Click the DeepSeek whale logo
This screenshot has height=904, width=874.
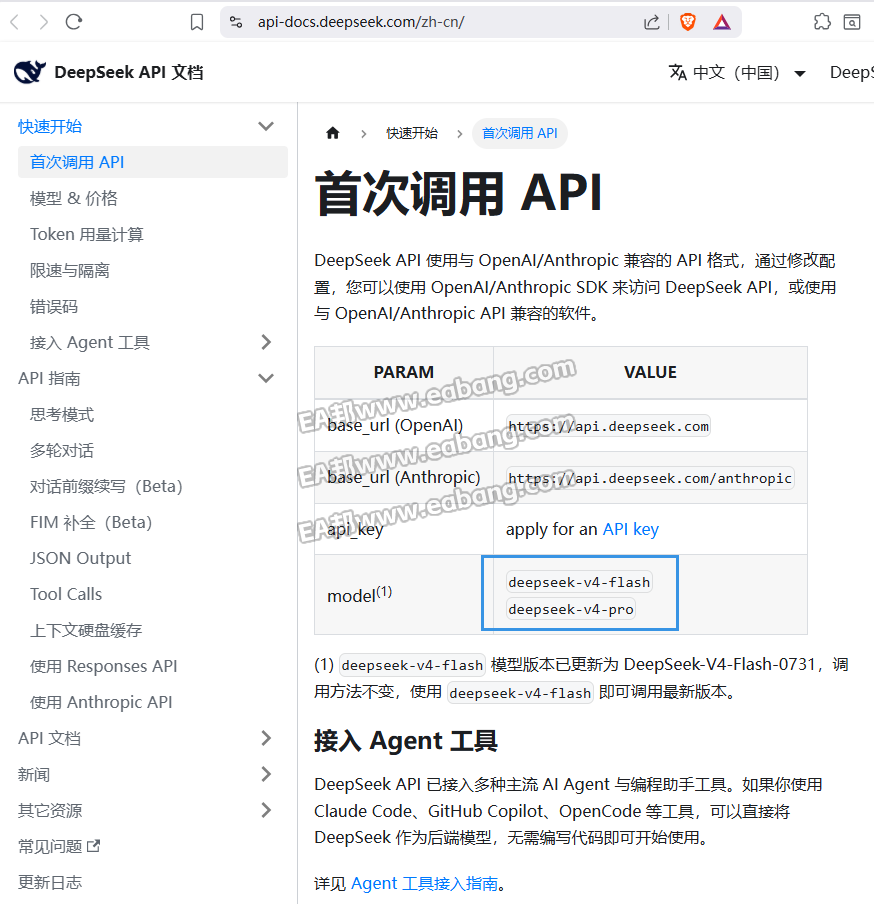(x=29, y=72)
